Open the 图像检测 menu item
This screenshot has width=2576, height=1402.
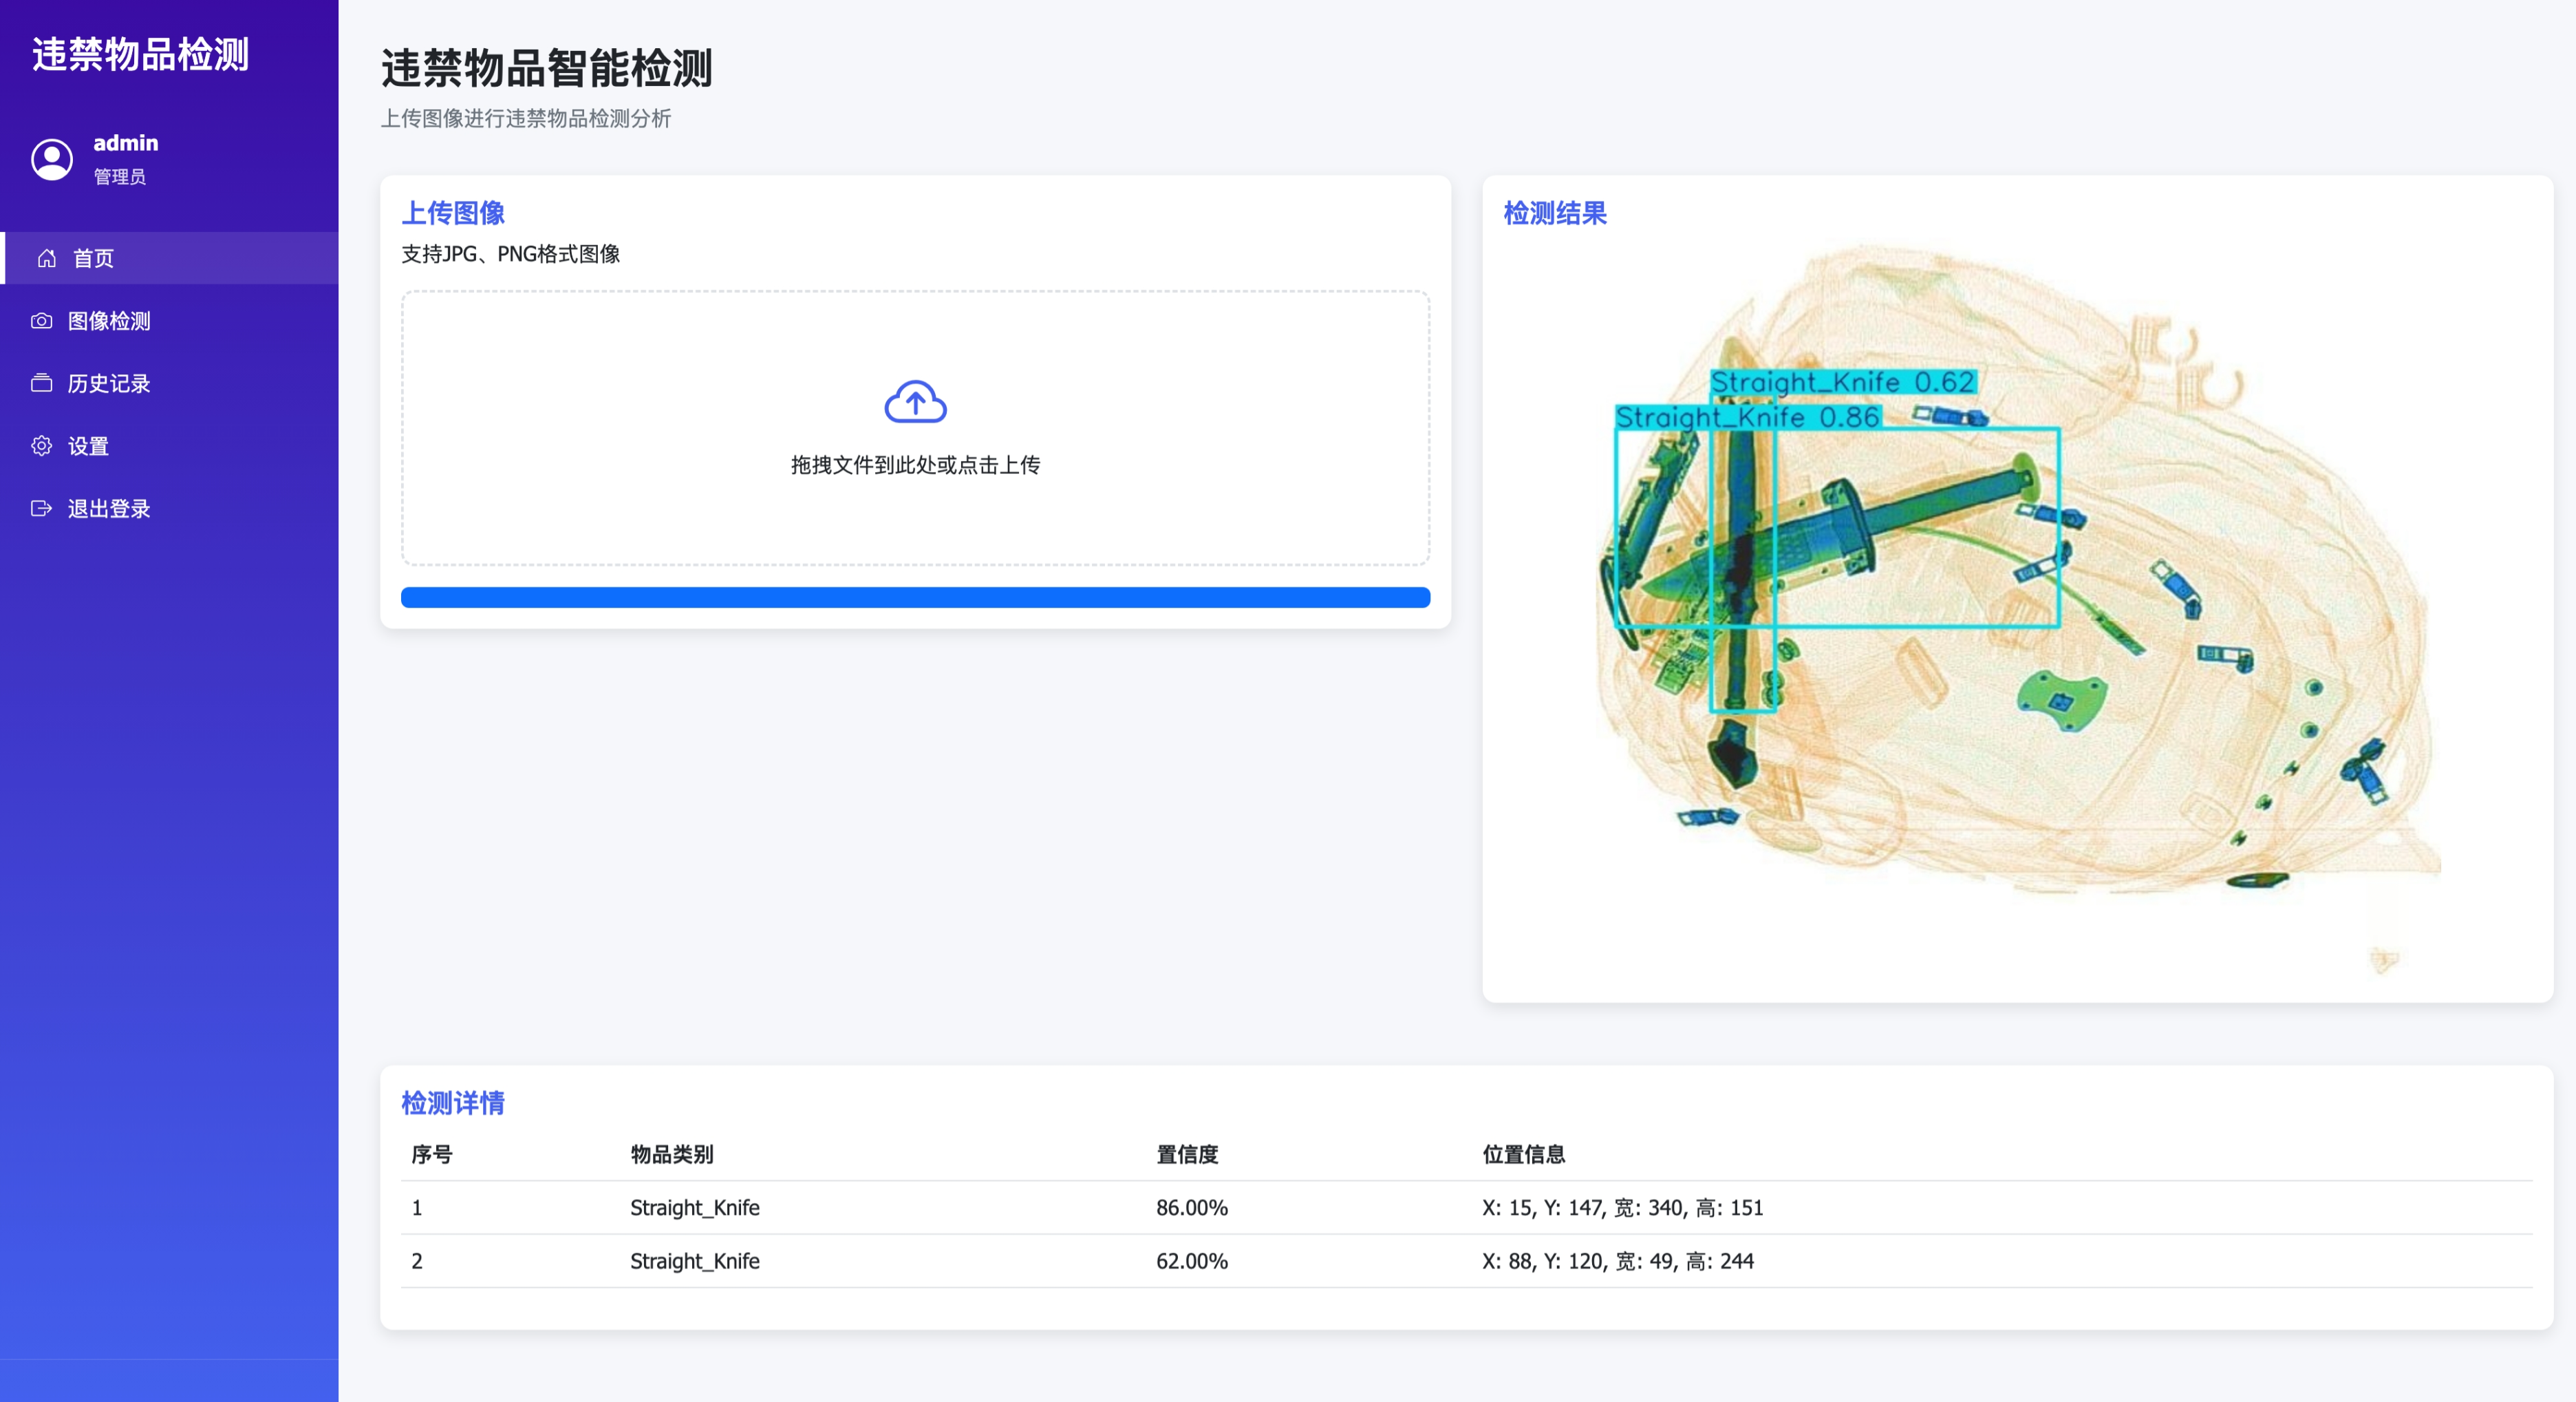(x=109, y=321)
